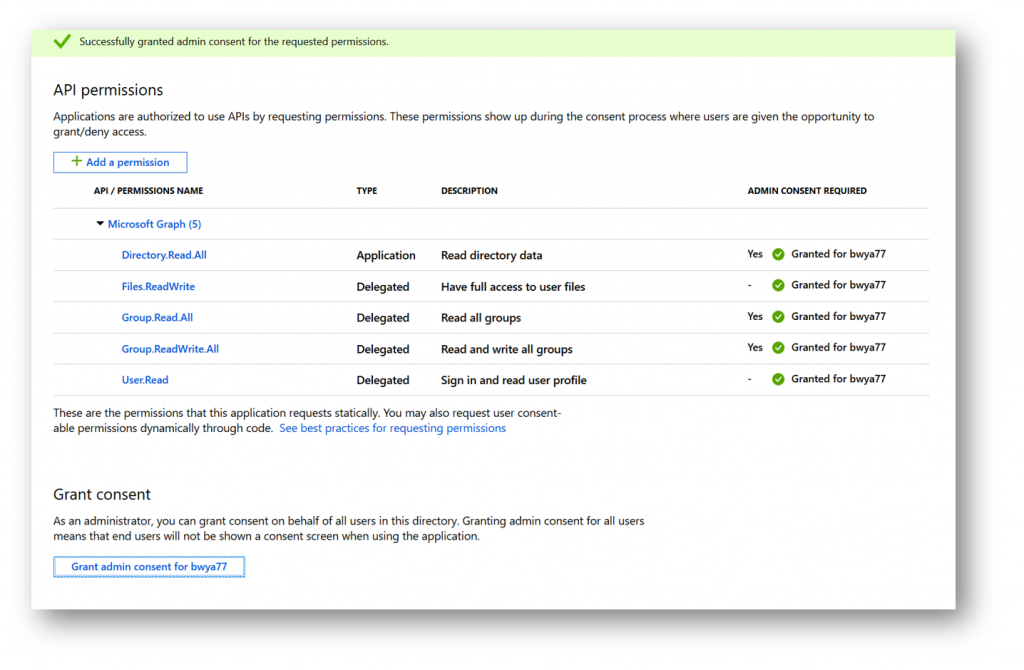
Task: Open the User.Read permission link
Action: 145,380
